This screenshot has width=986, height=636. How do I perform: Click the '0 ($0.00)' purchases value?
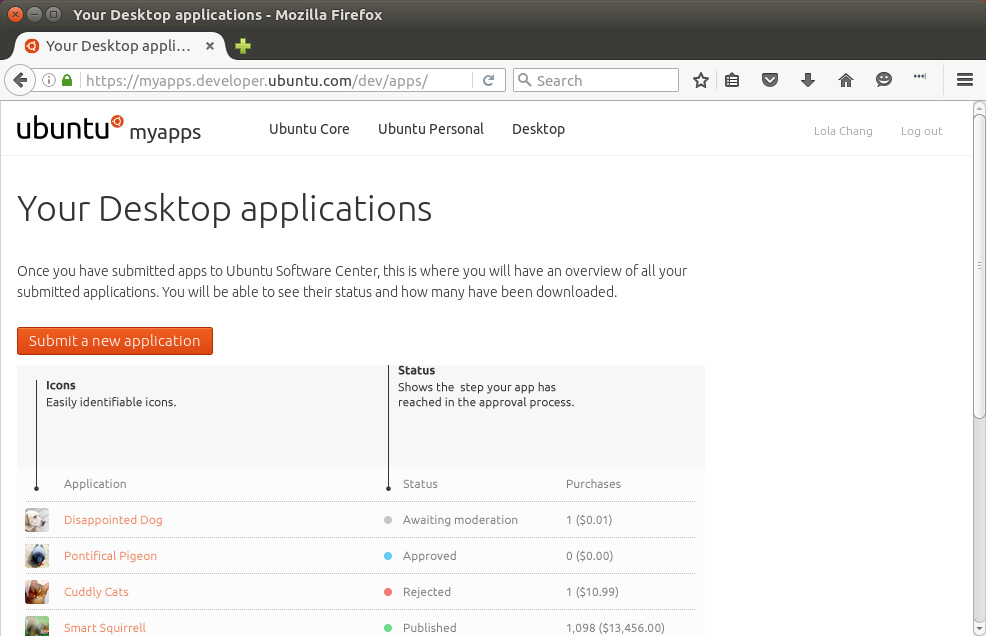[589, 556]
